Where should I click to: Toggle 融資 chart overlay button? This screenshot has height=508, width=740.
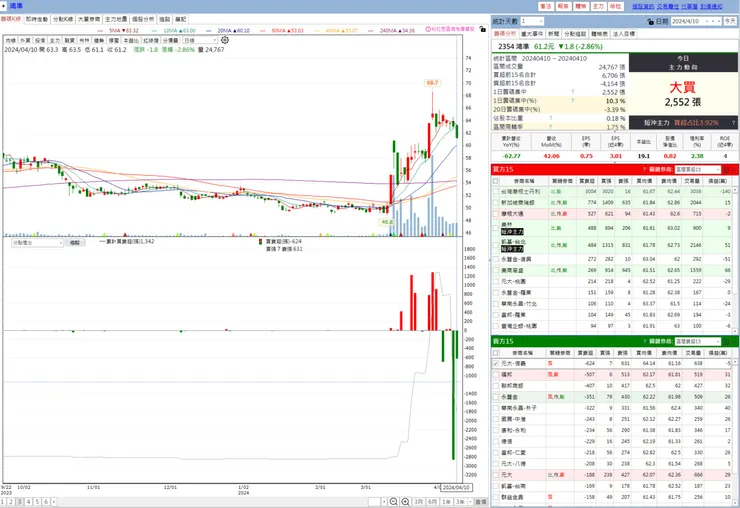pos(69,41)
